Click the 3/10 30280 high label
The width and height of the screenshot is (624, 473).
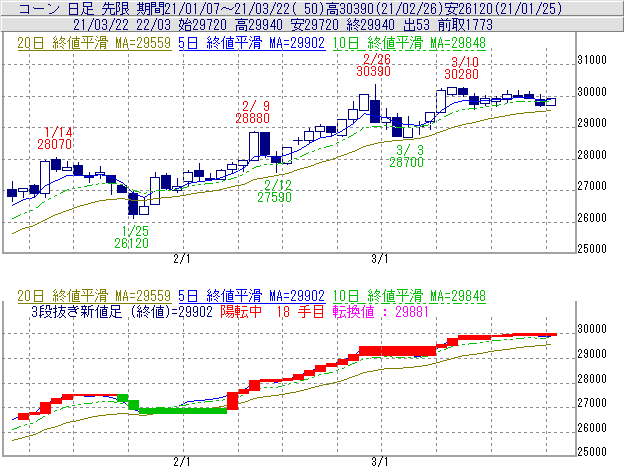point(462,68)
